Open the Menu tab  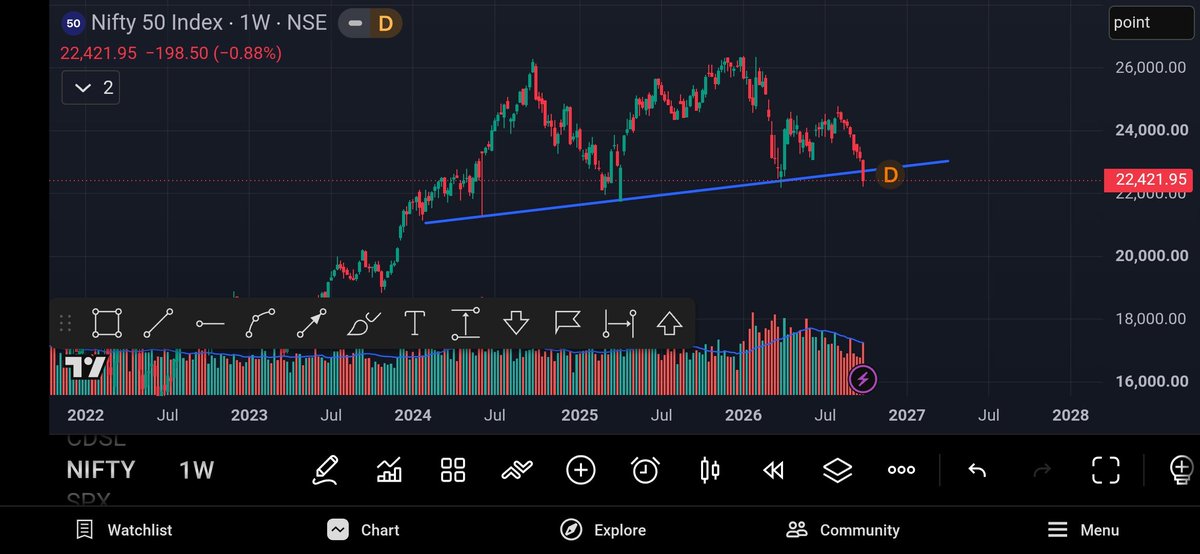[x=1083, y=530]
